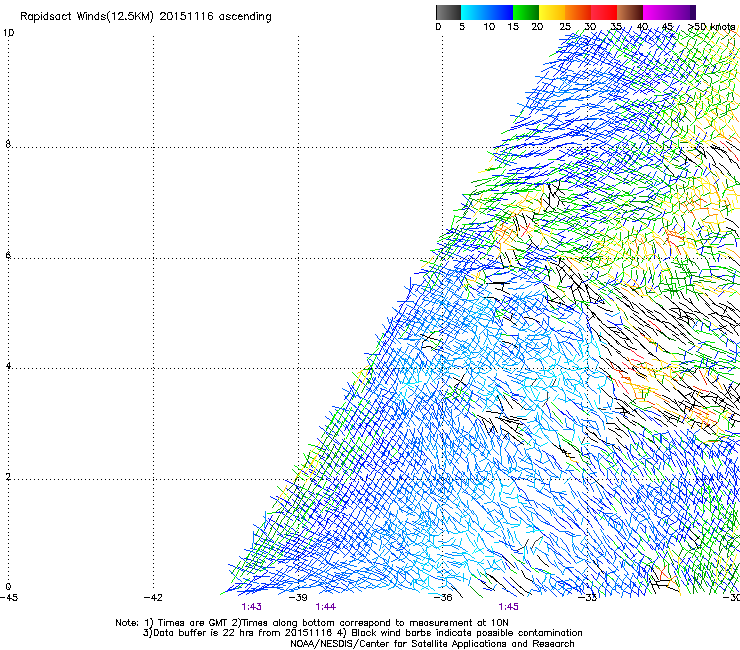This screenshot has height=650, width=740.
Task: Select the red 30-35 knots legend swatch
Action: click(604, 12)
